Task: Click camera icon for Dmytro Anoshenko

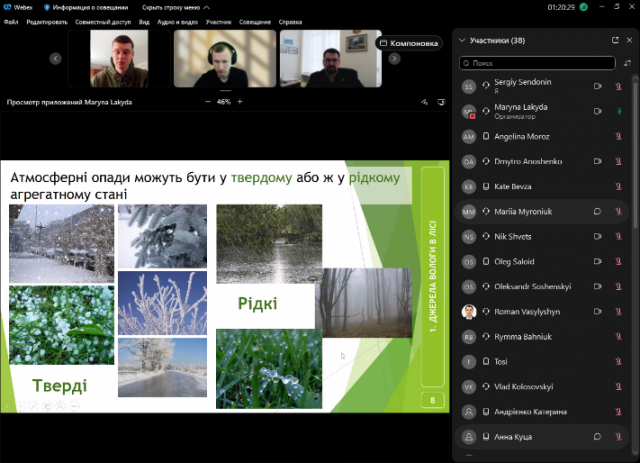Action: [x=598, y=161]
